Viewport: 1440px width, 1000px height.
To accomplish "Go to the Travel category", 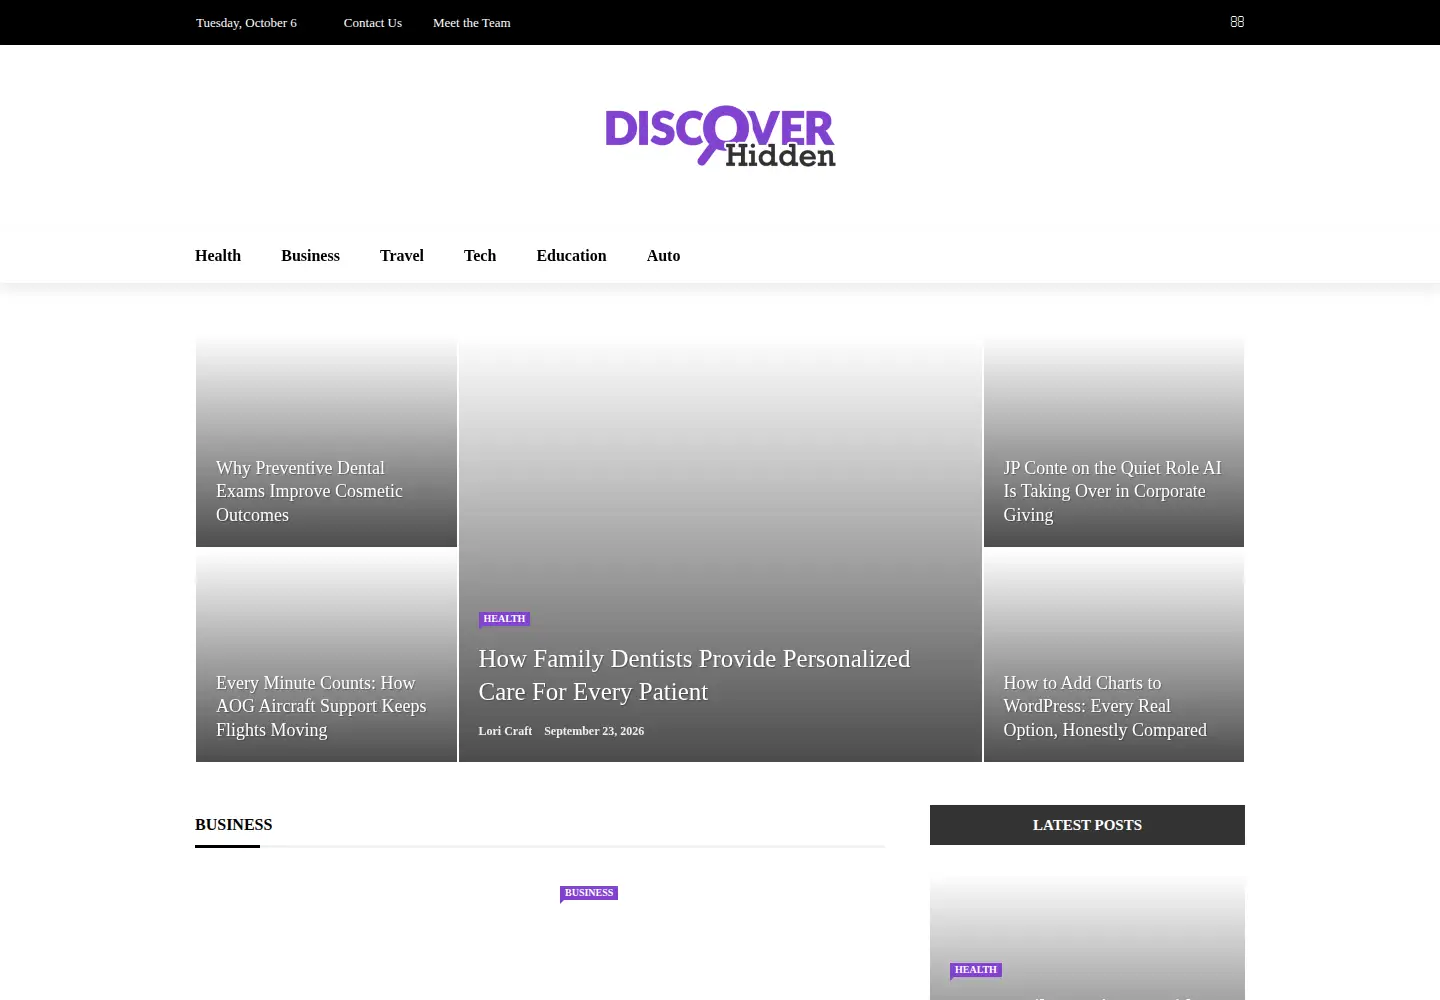I will point(402,256).
